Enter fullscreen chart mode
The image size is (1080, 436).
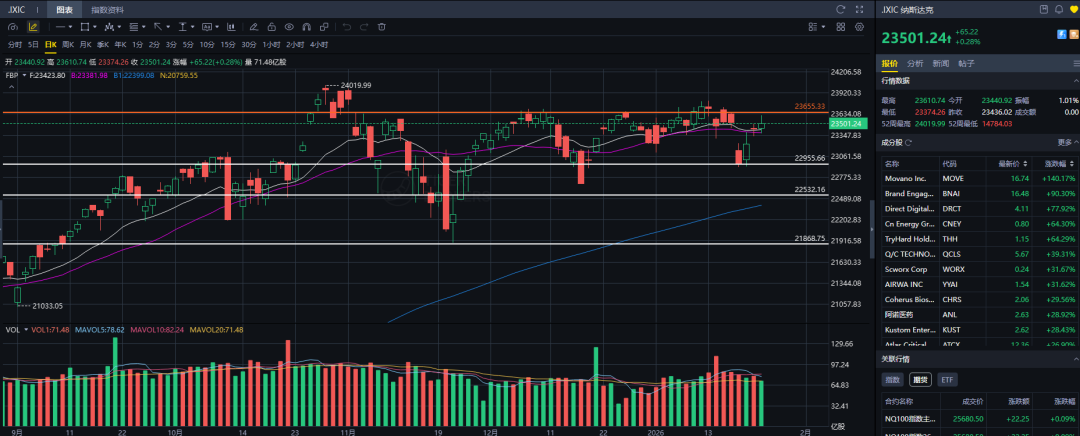click(x=861, y=9)
